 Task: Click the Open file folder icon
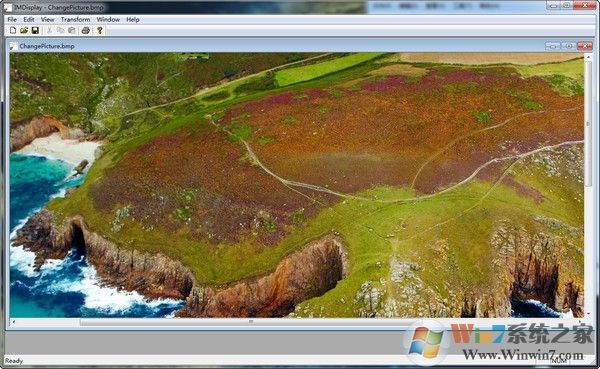click(x=24, y=30)
